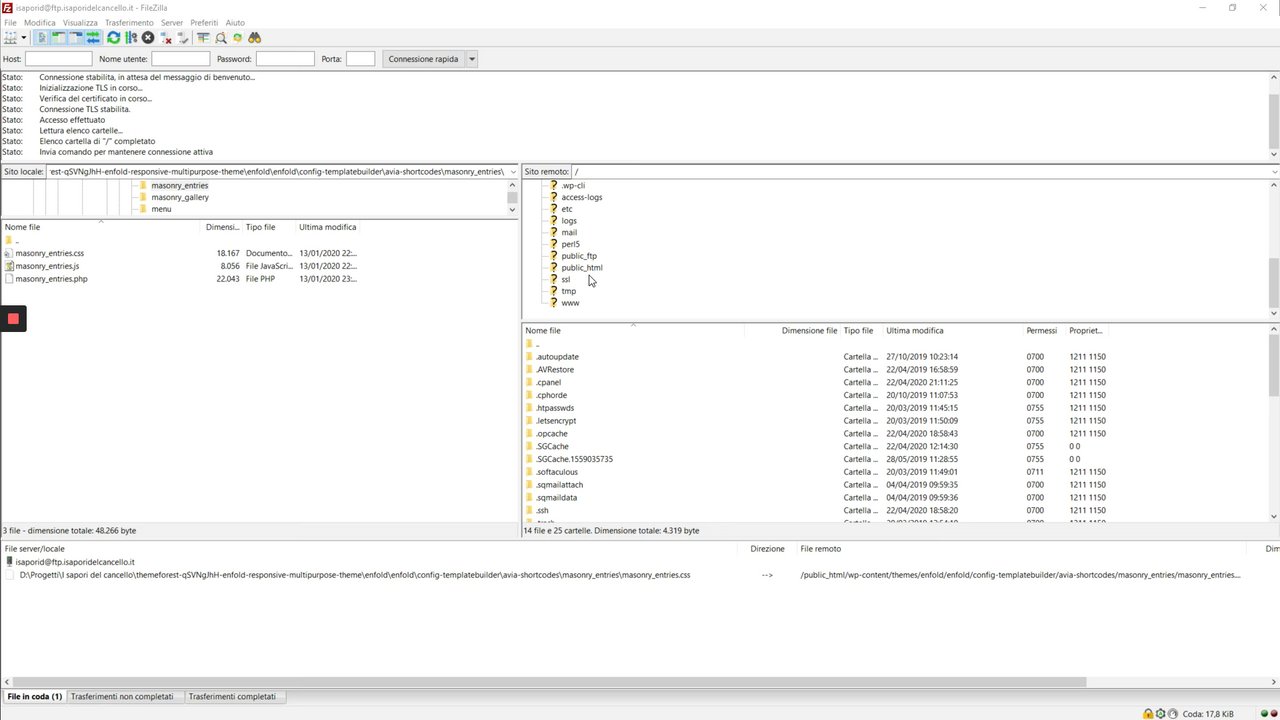Open the File menu

click(10, 22)
